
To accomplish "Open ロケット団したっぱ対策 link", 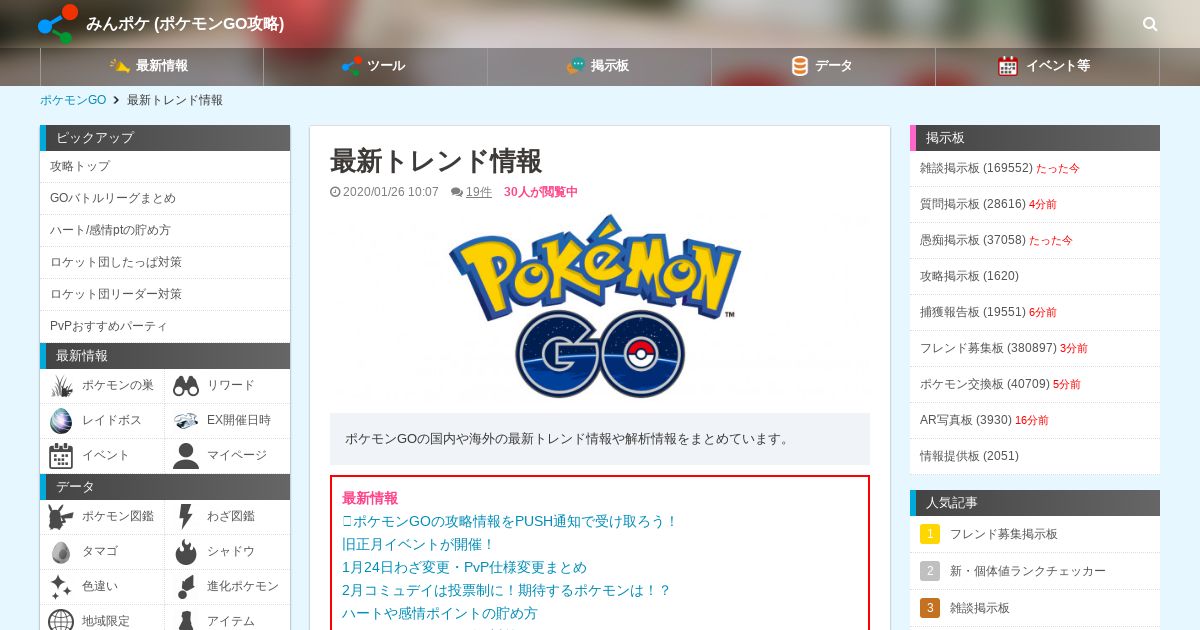I will tap(165, 262).
